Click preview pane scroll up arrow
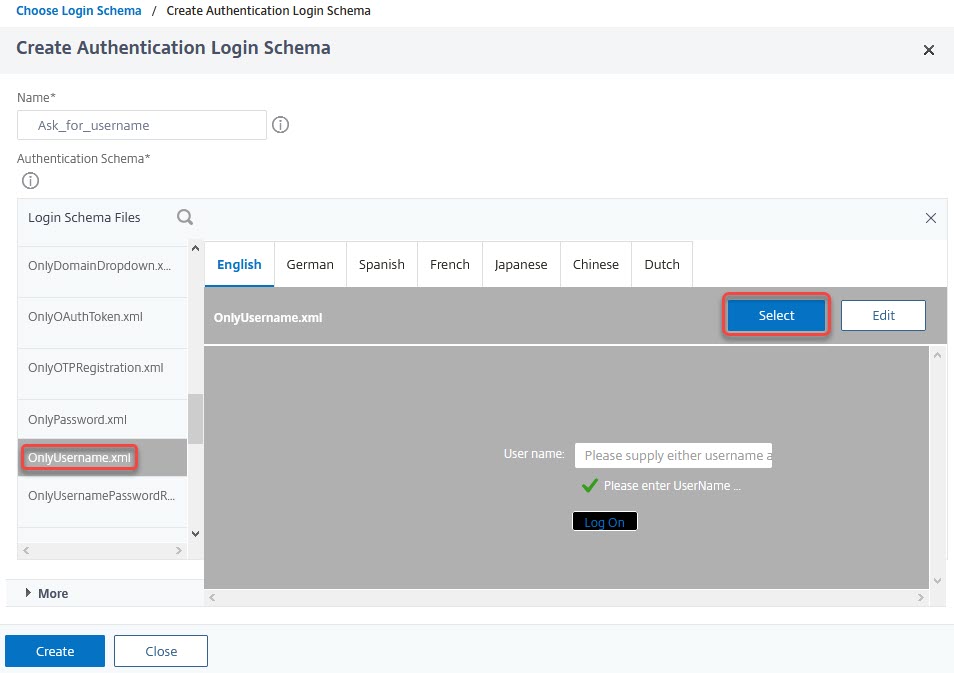This screenshot has width=954, height=673. pos(937,355)
